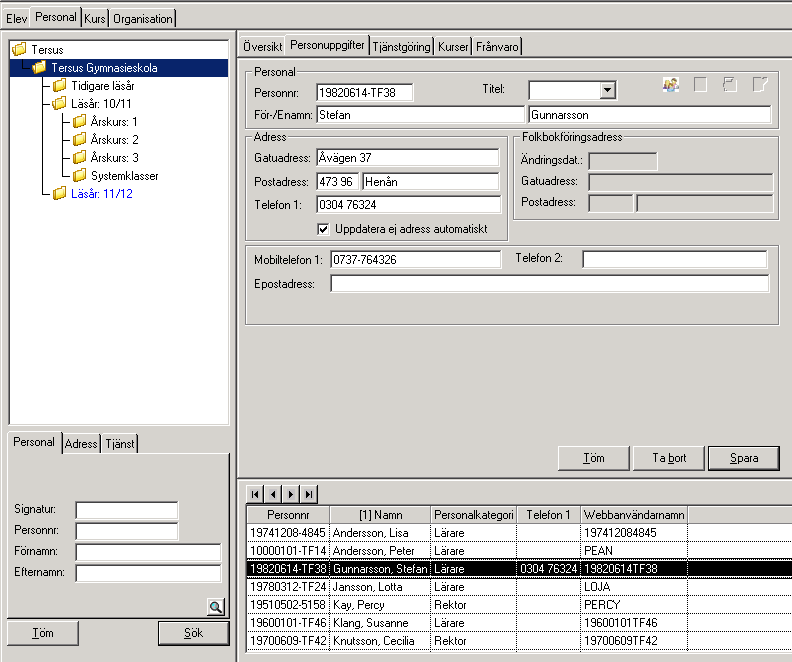Click Töm button beside Ta bort
The width and height of the screenshot is (792, 662).
(593, 458)
